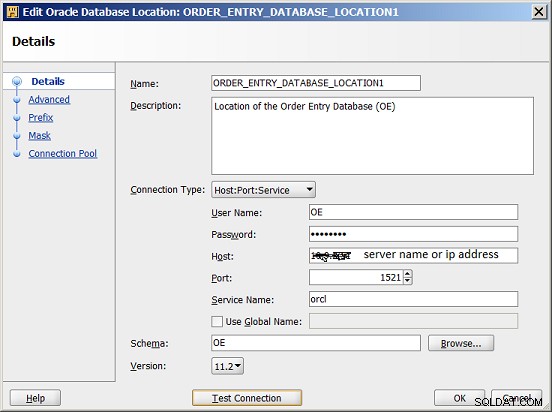Image resolution: width=552 pixels, height=412 pixels.
Task: Increase the Port value with up arrow
Action: point(408,274)
